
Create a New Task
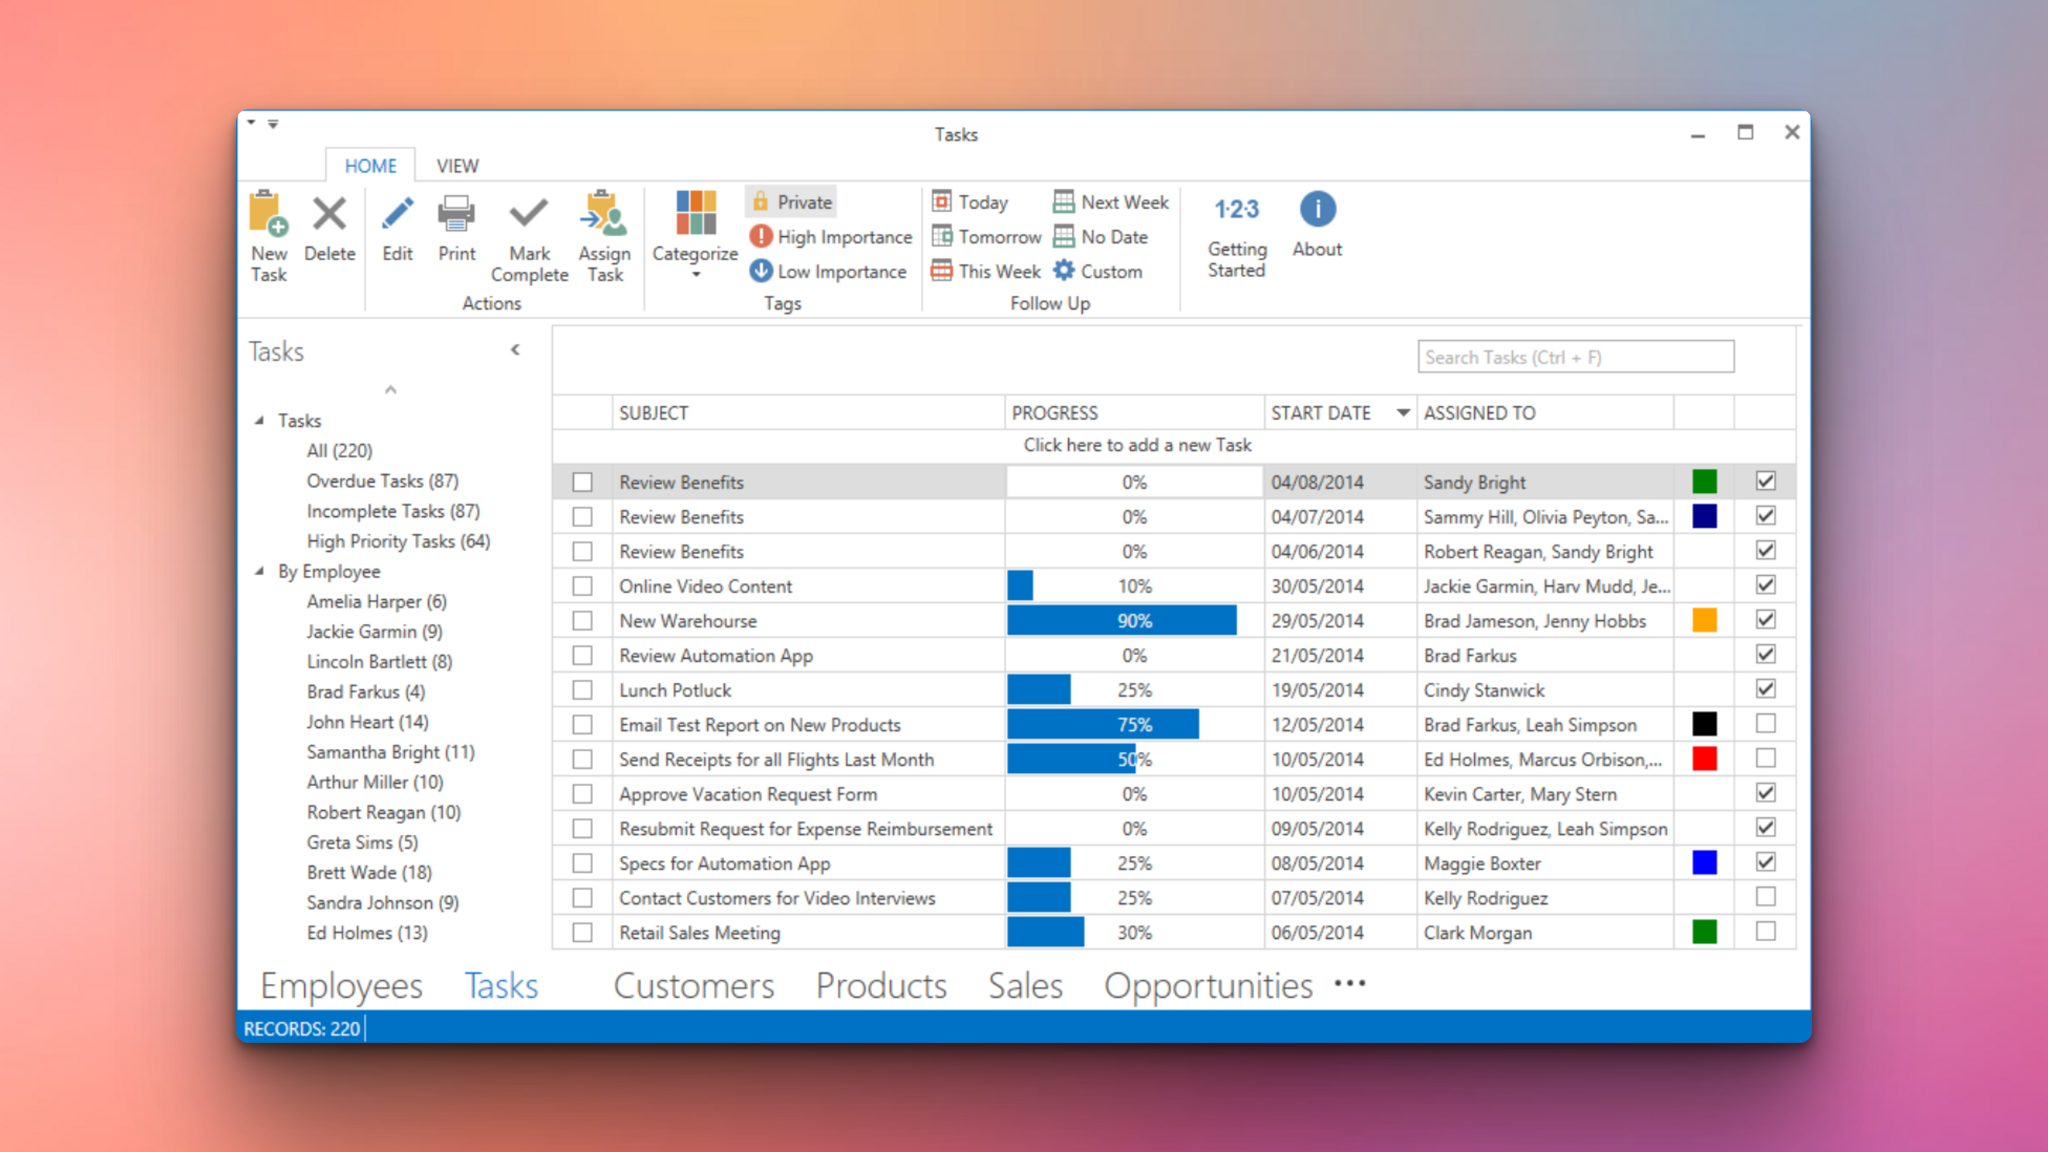[268, 235]
